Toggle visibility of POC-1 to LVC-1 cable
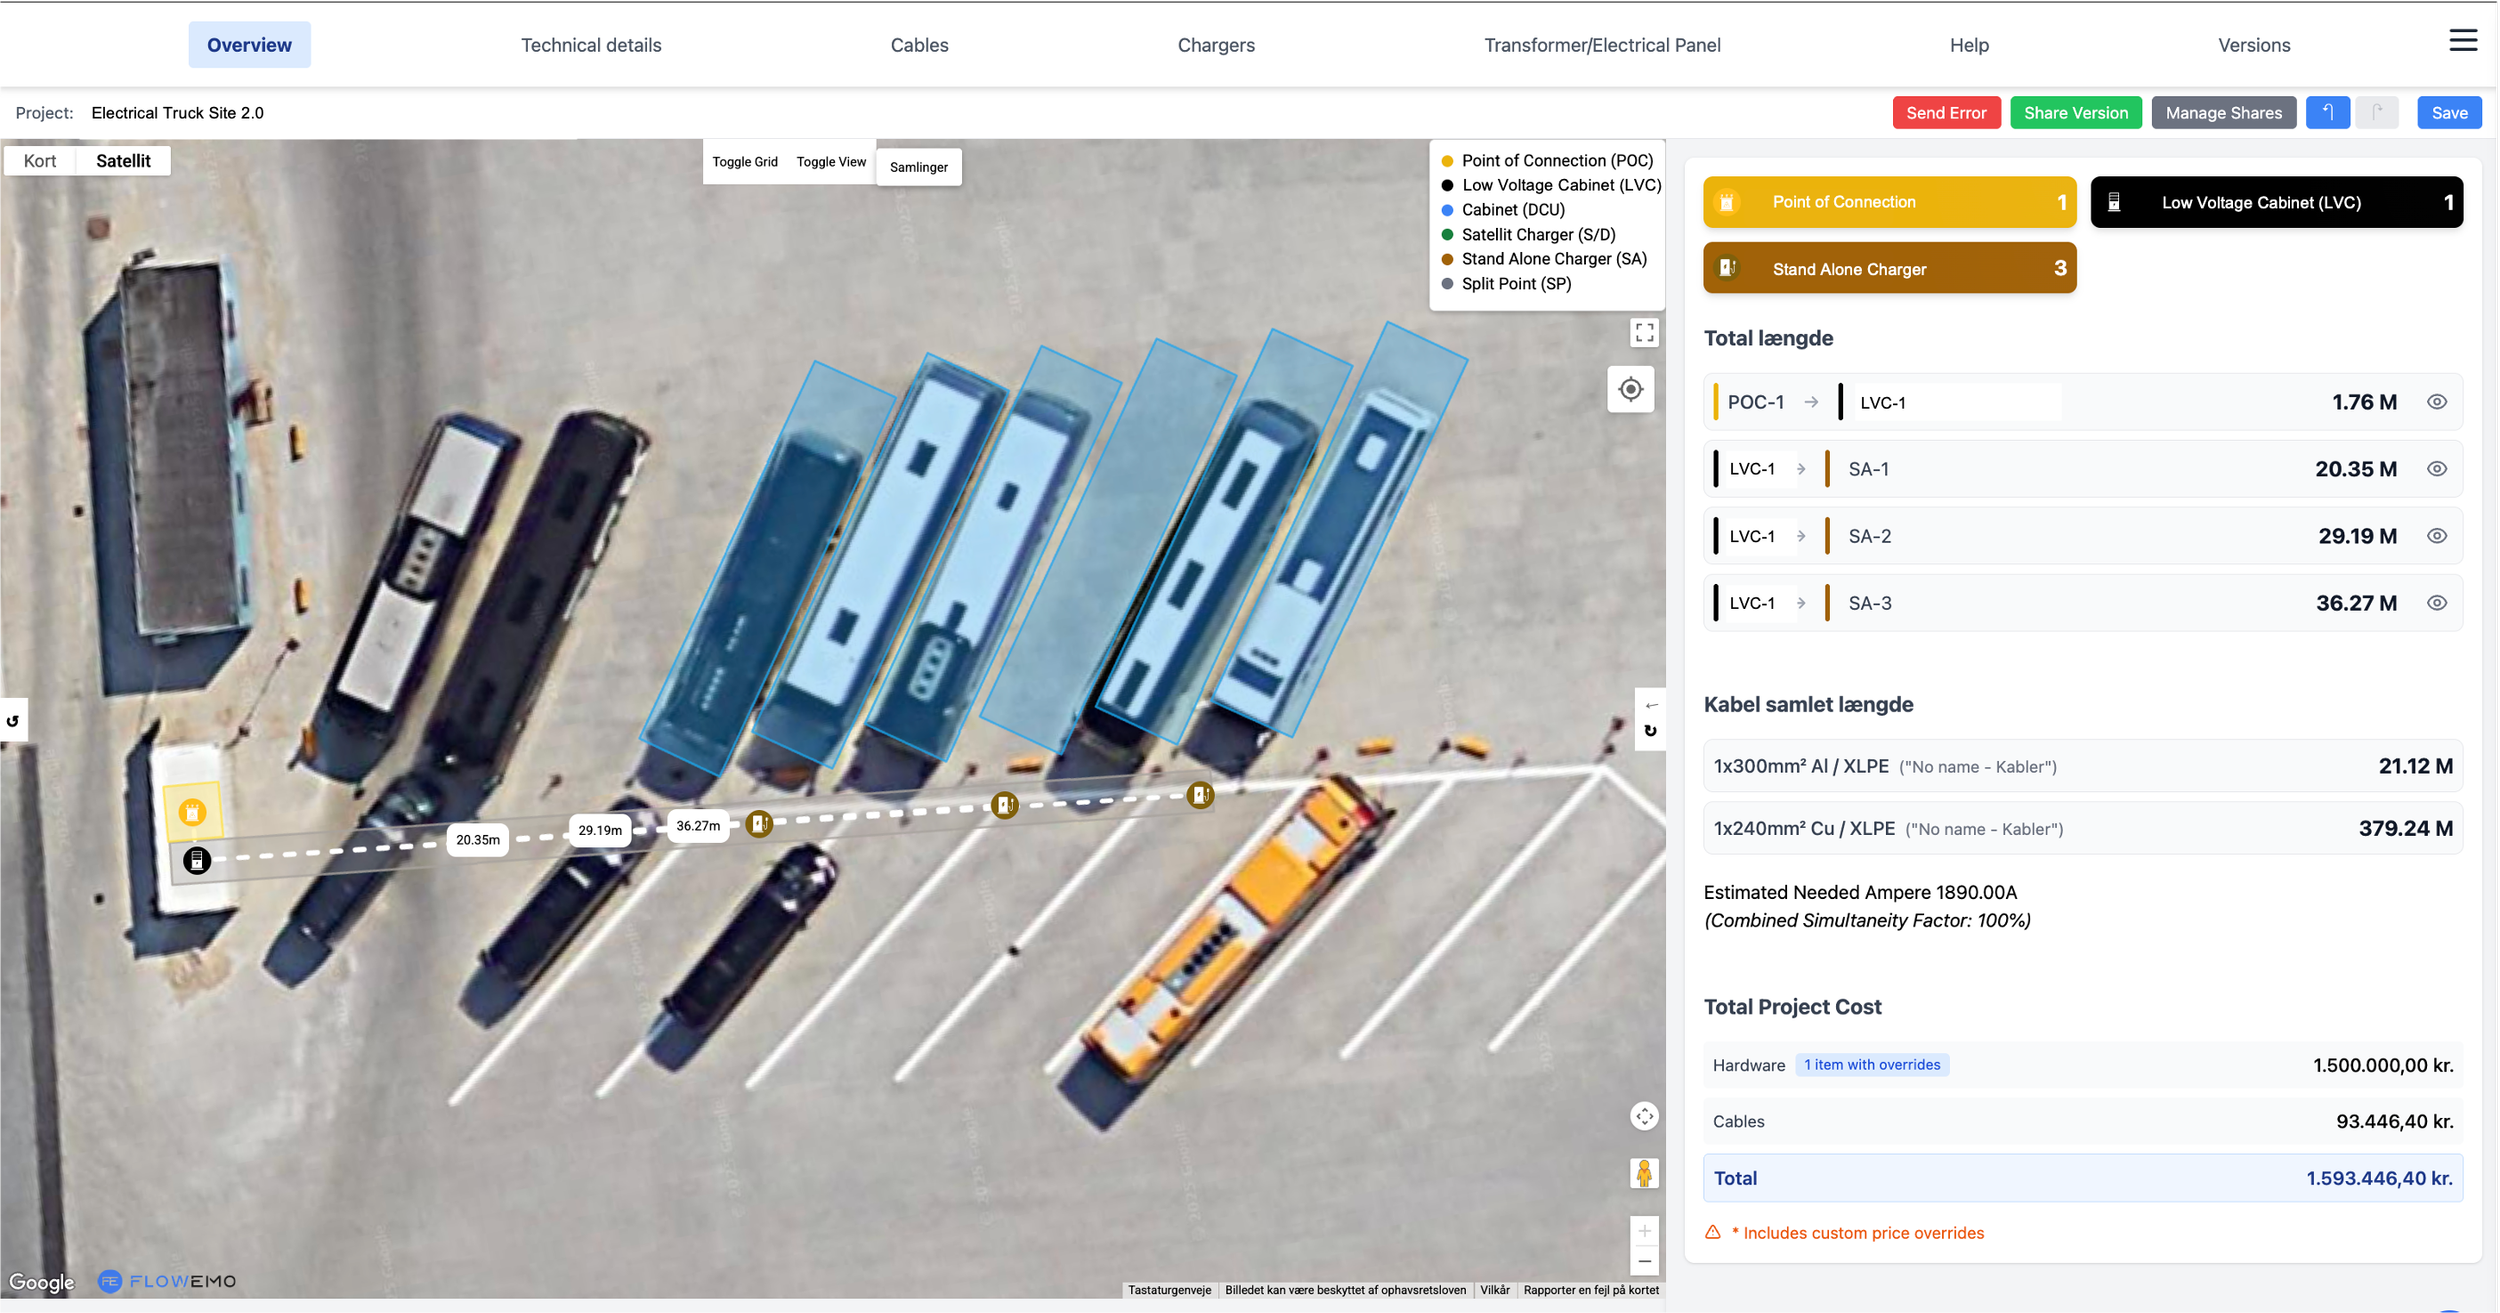Viewport: 2500px width, 1313px height. pos(2436,402)
